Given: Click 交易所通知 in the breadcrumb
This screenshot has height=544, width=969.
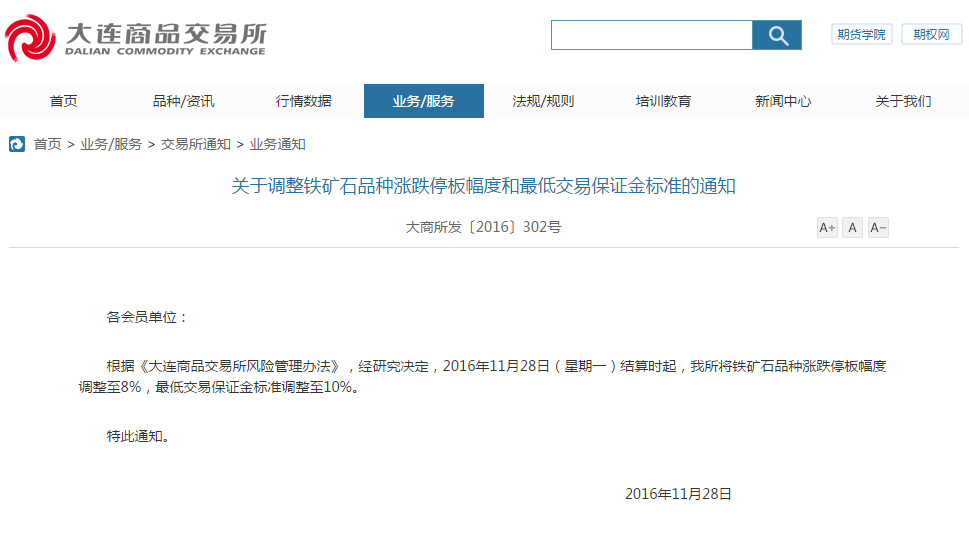Looking at the screenshot, I should click(196, 144).
